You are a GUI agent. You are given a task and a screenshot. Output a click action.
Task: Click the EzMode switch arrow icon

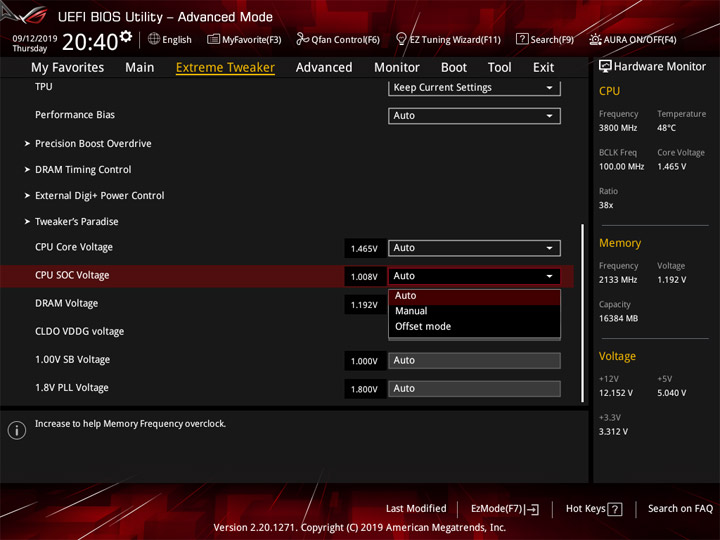coord(532,509)
